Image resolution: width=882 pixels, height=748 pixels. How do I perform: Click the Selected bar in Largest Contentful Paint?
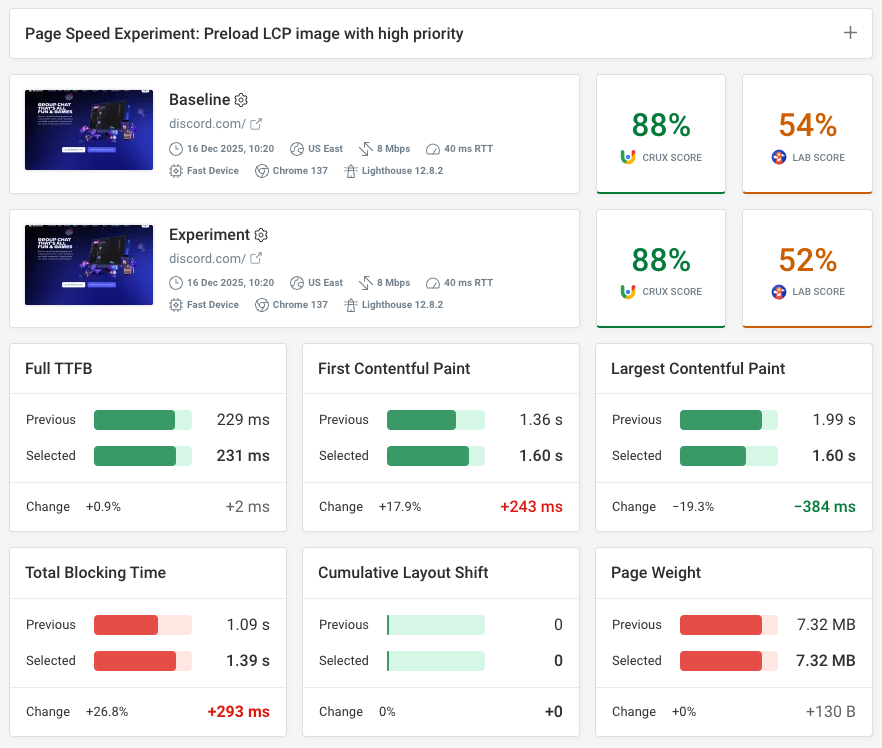(x=728, y=455)
